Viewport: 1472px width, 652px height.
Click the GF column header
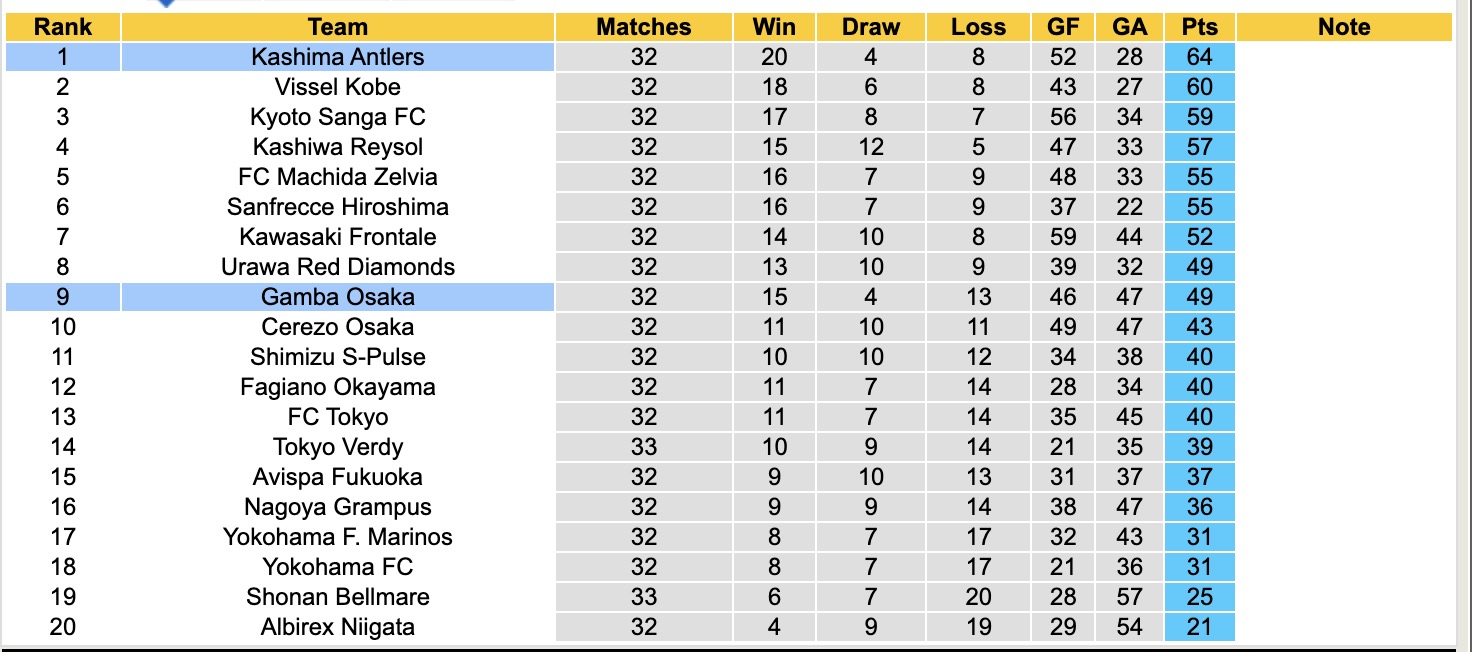1063,27
